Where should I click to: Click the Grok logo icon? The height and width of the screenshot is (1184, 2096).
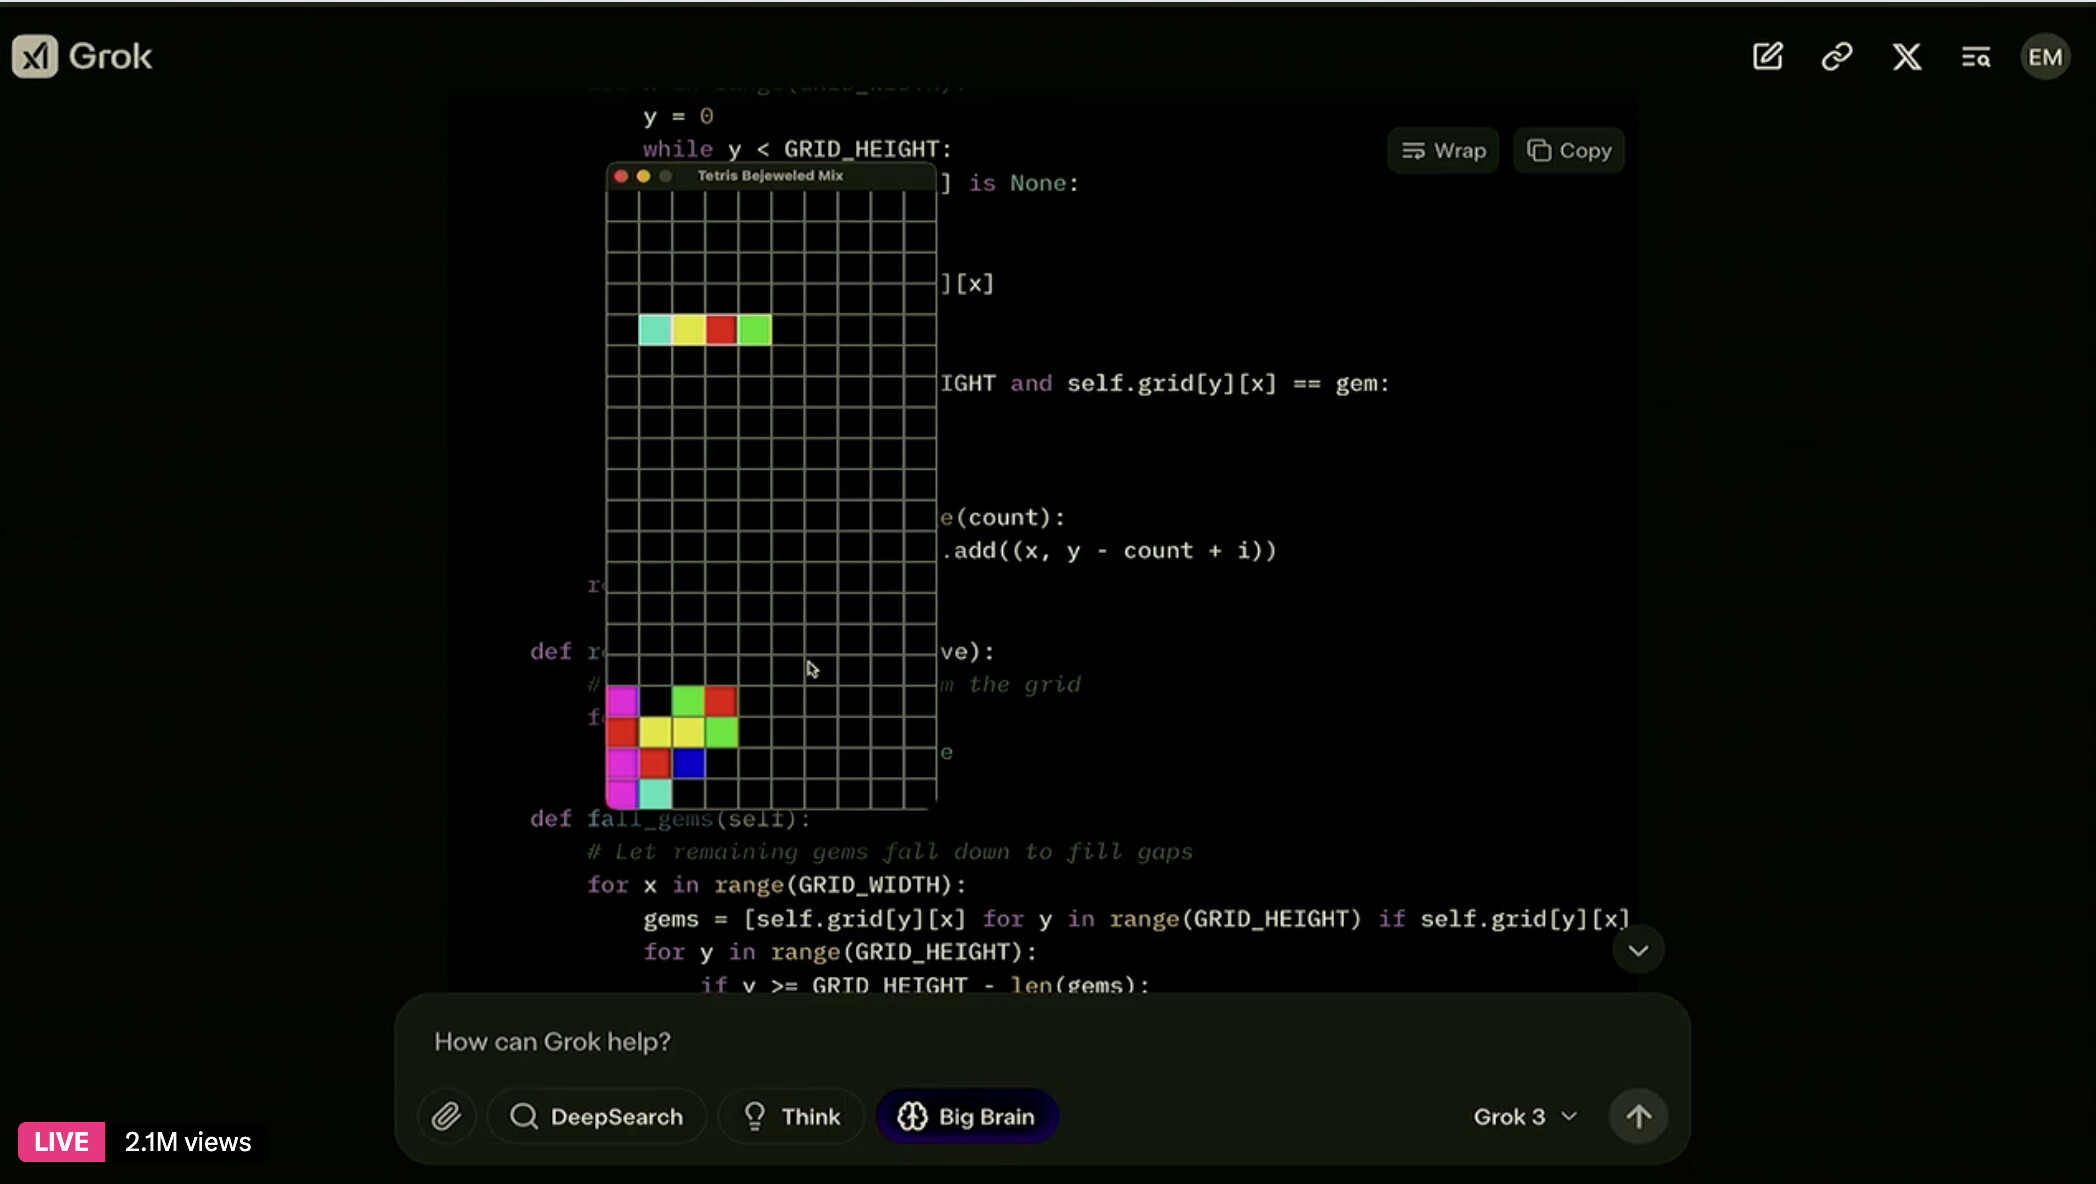(x=35, y=57)
